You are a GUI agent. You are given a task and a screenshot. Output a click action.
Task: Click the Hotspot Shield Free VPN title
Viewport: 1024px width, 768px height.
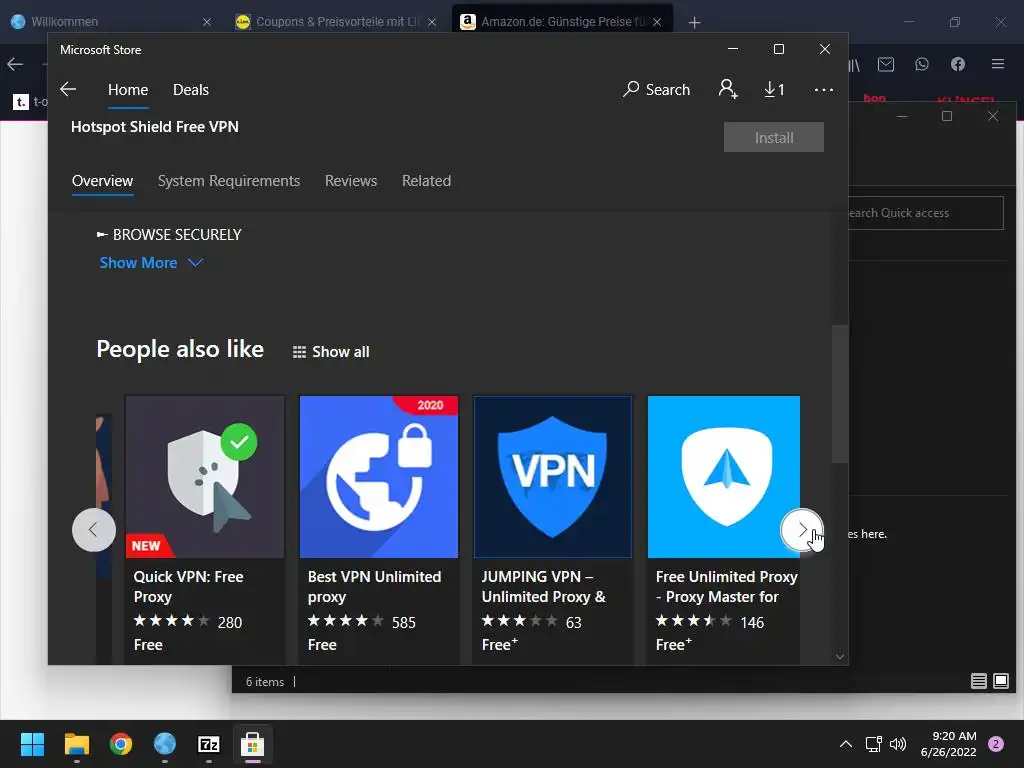click(155, 127)
